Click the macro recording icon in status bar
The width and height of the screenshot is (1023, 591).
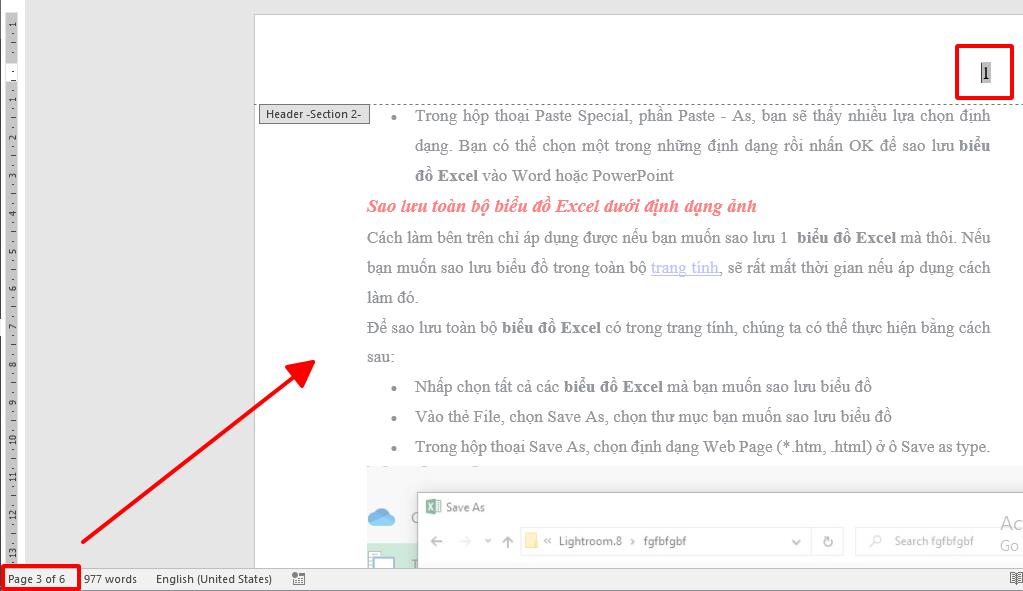[298, 579]
